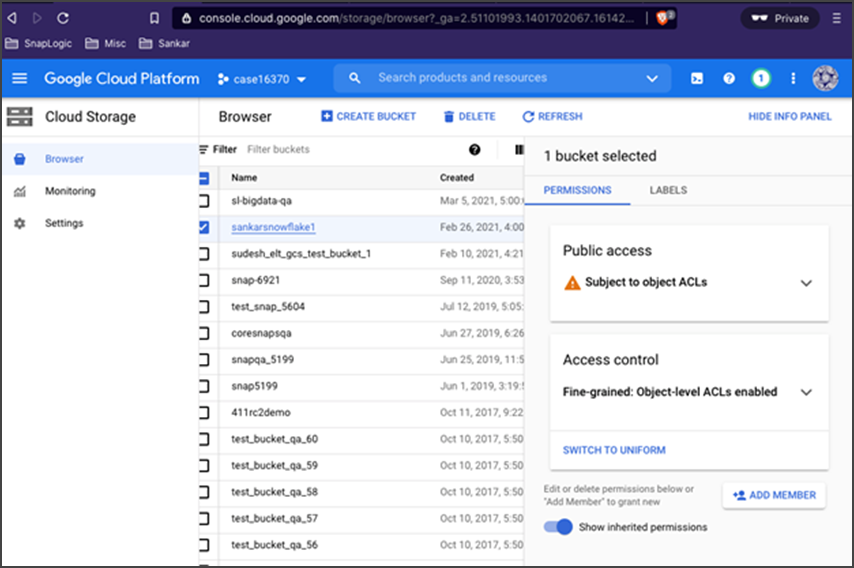This screenshot has width=854, height=568.
Task: Click the Monitoring chart sidebar icon
Action: click(20, 191)
